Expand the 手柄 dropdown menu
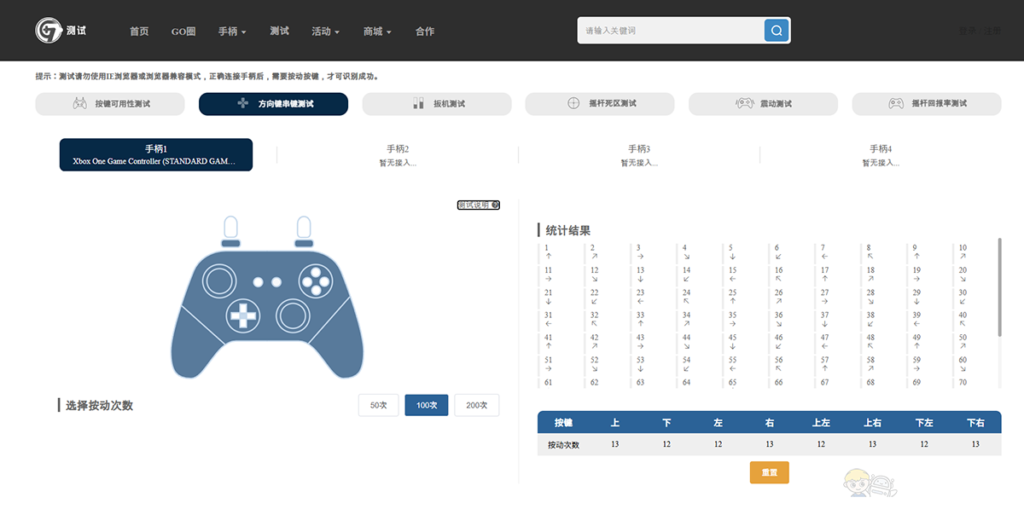Image resolution: width=1024 pixels, height=509 pixels. 232,31
